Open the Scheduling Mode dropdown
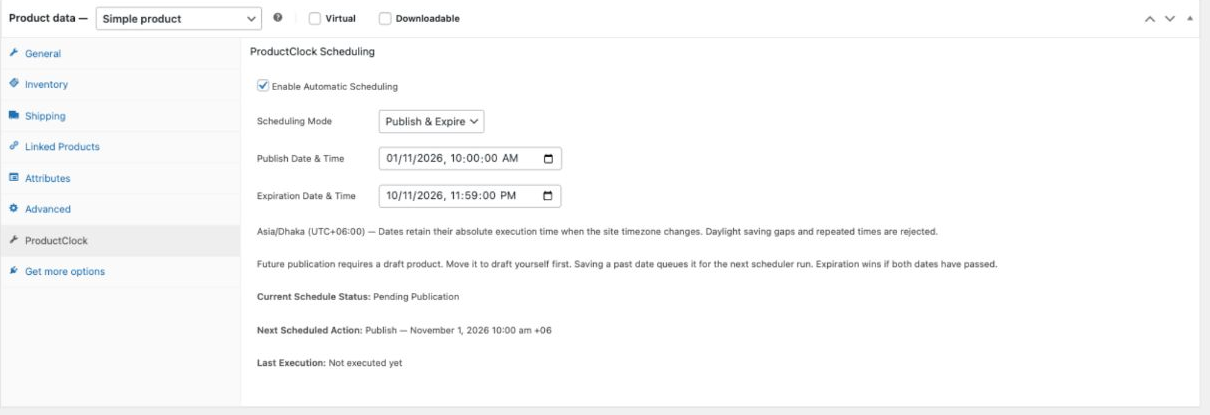The image size is (1210, 415). pos(432,121)
